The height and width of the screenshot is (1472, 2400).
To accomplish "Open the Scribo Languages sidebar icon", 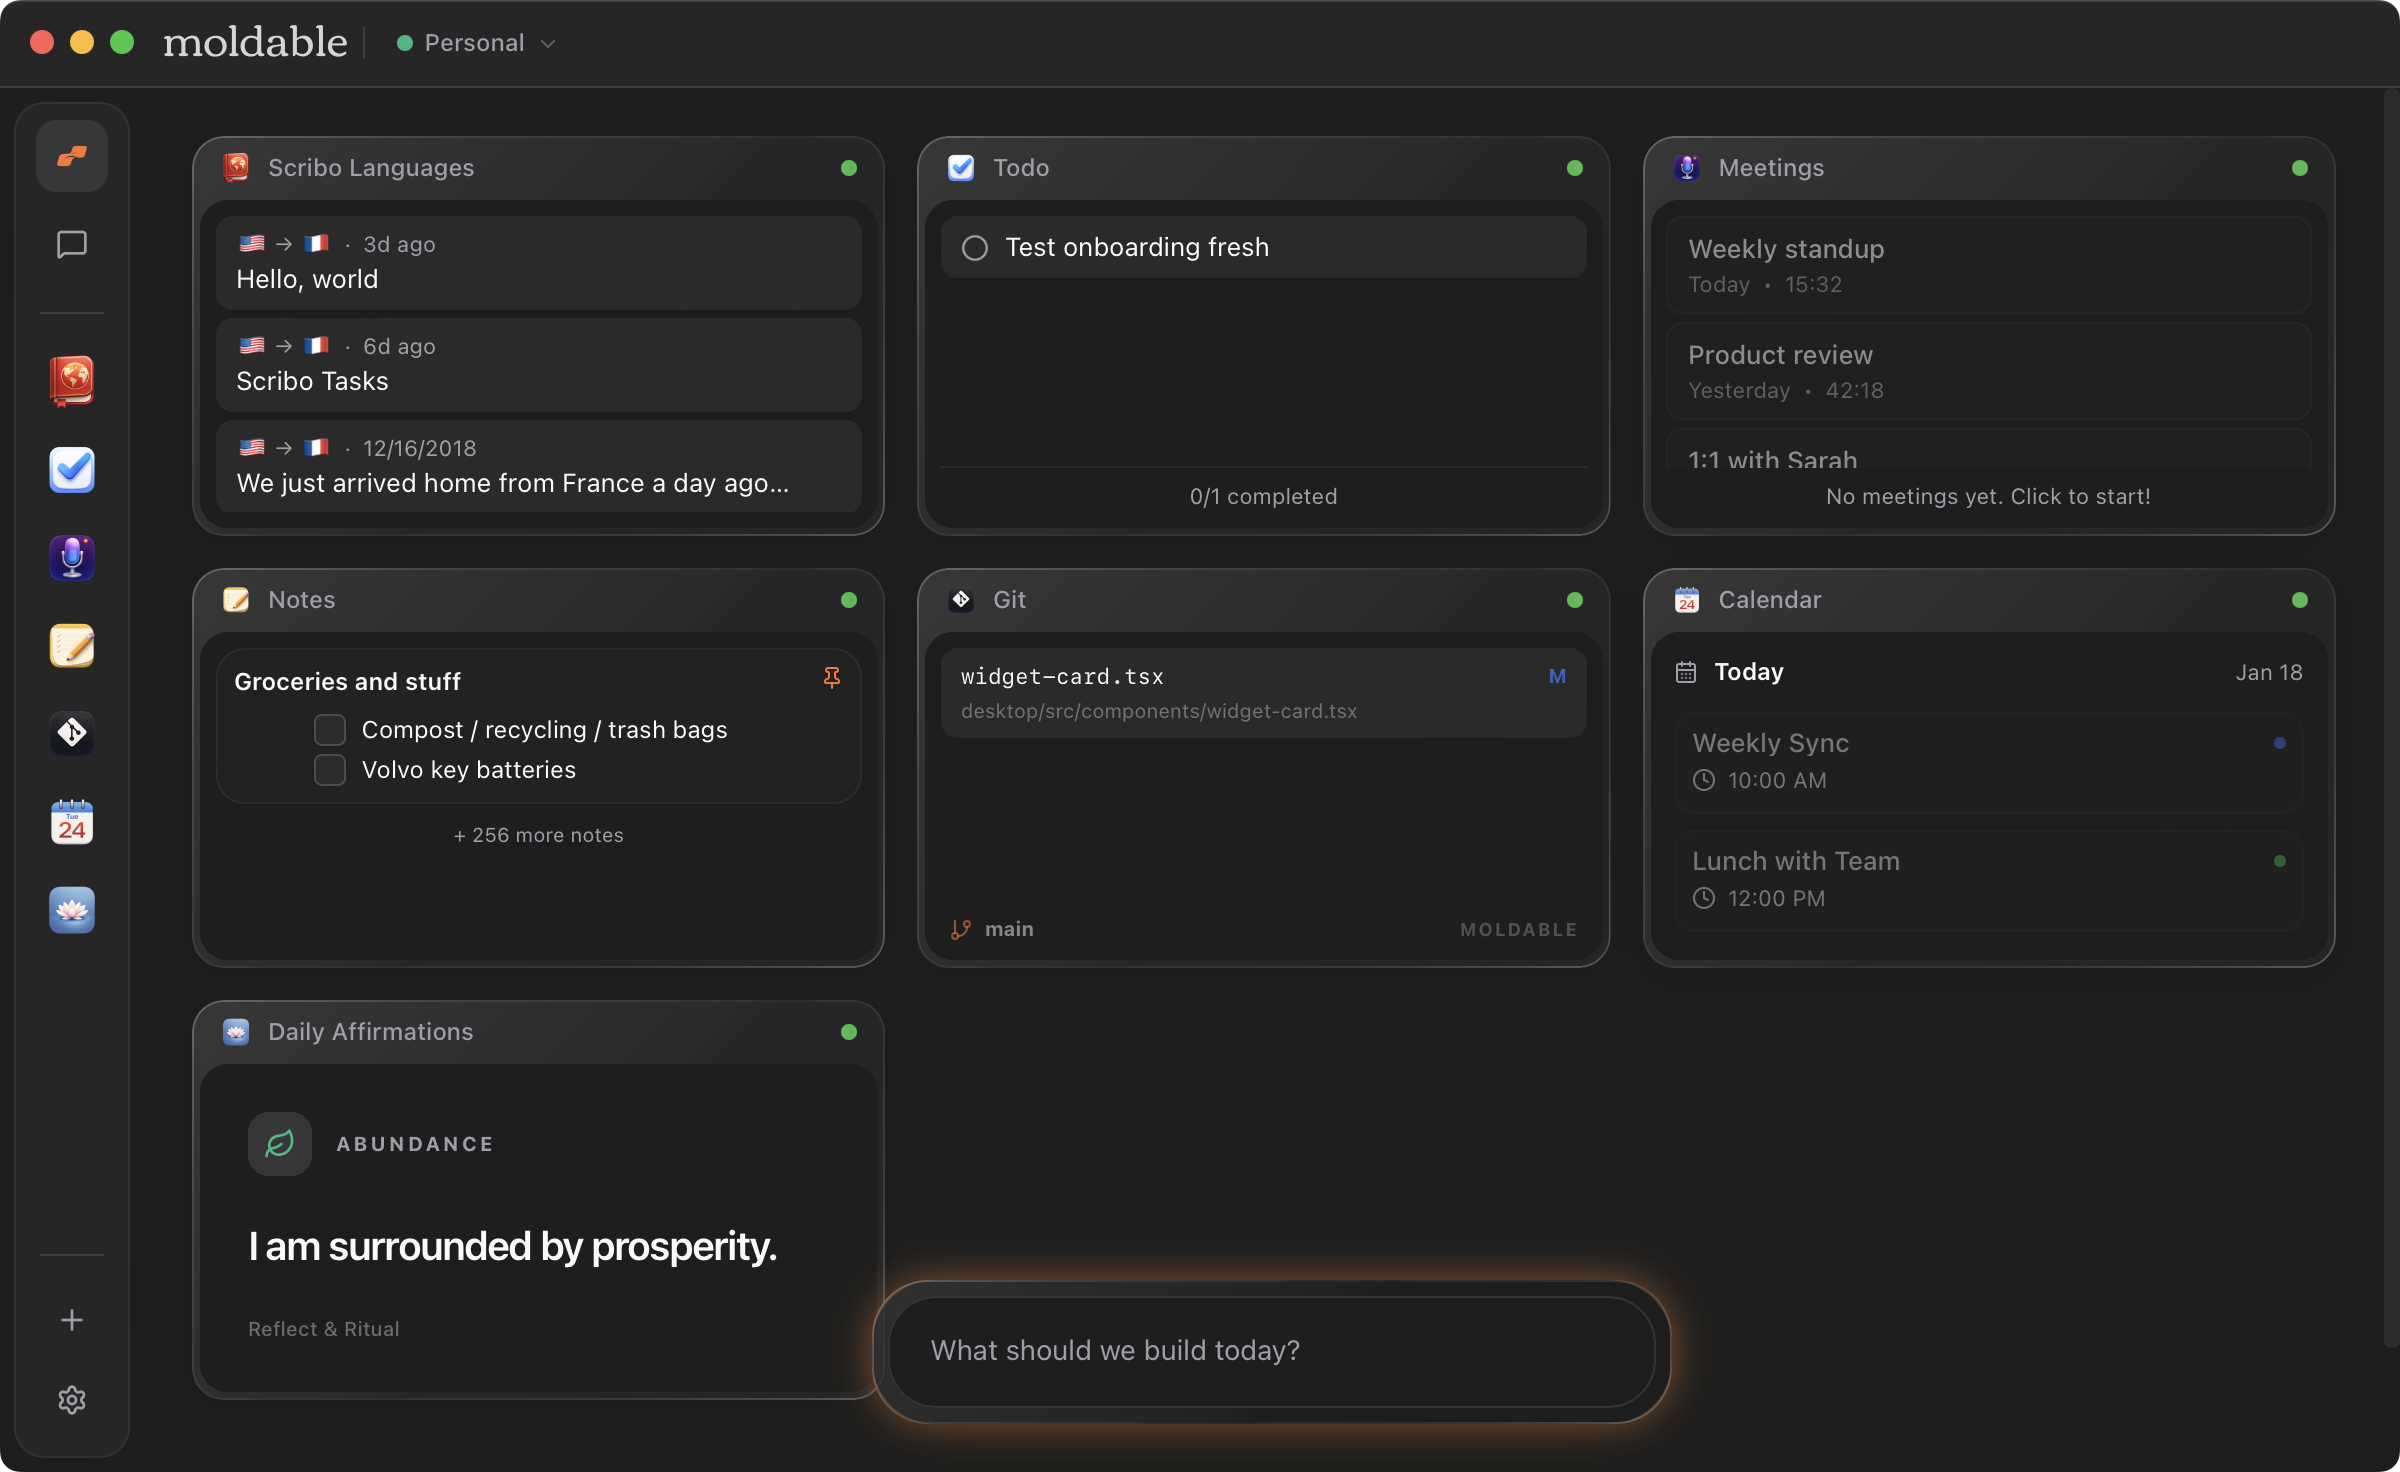I will [x=72, y=381].
